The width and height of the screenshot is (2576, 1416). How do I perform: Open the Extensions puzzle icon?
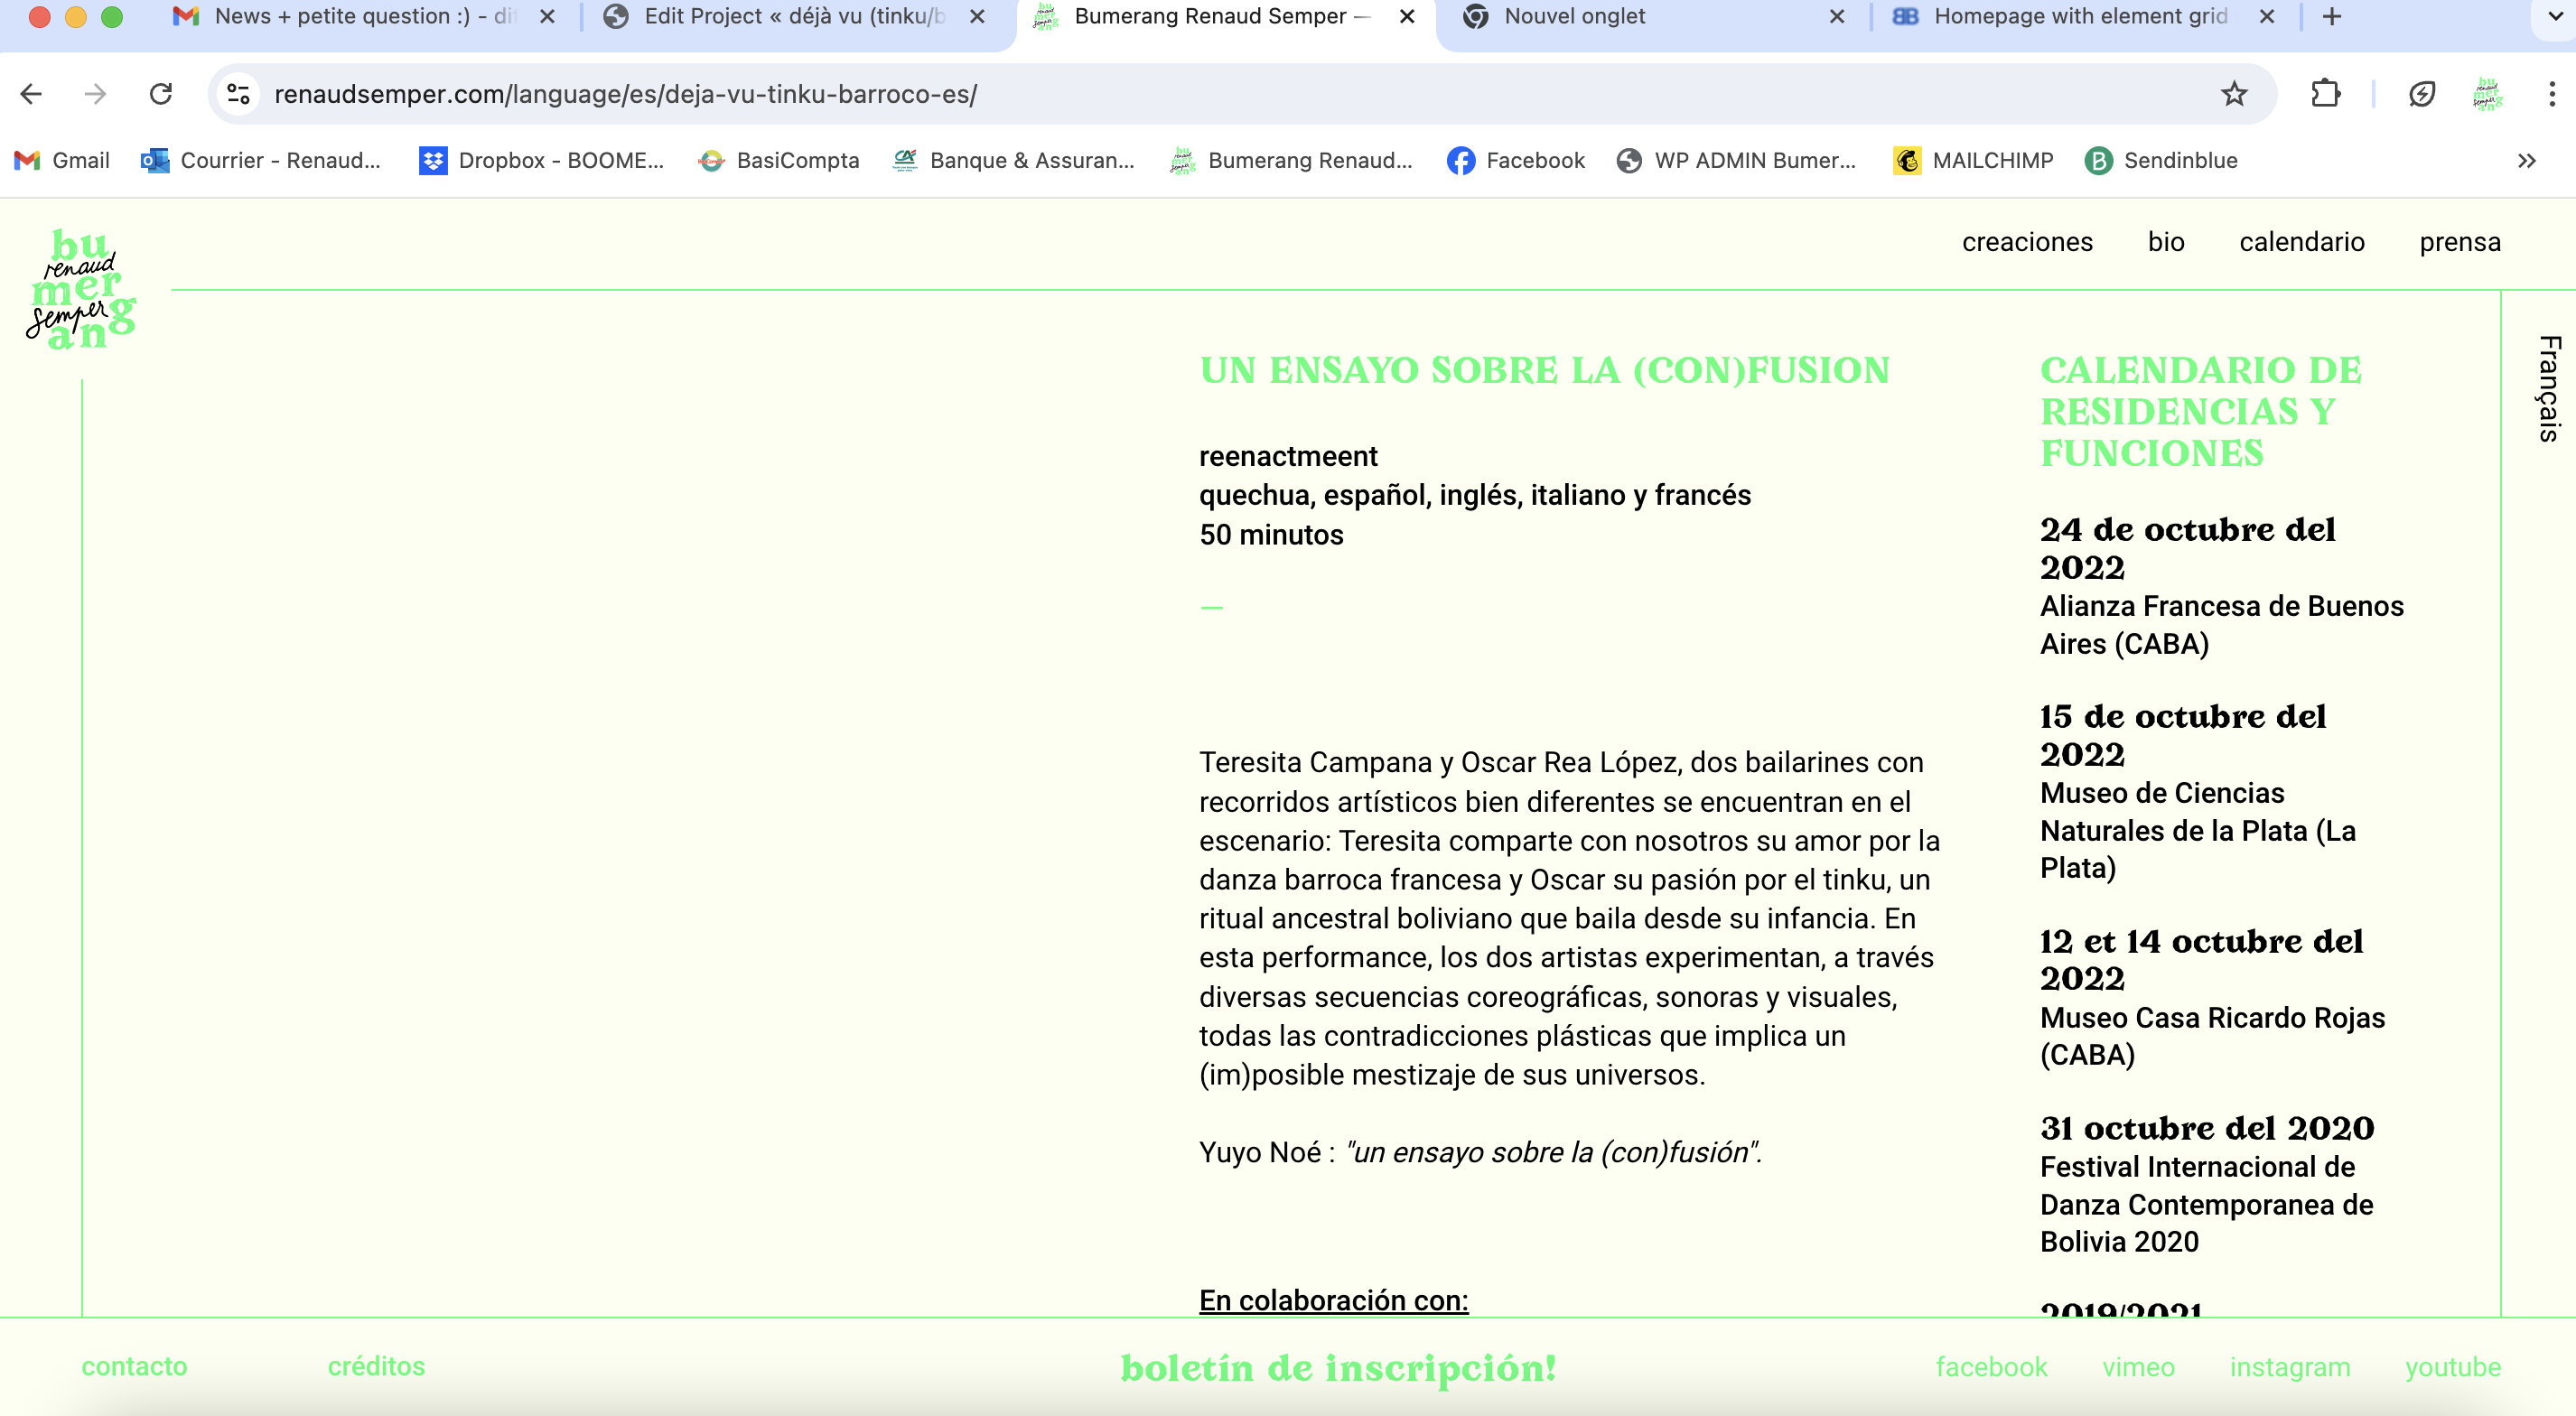2325,94
